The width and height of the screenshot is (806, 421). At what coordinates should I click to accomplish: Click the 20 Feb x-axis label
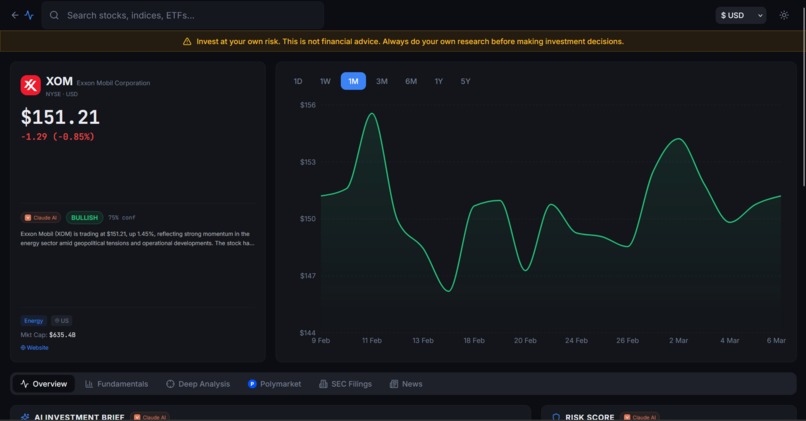point(525,340)
